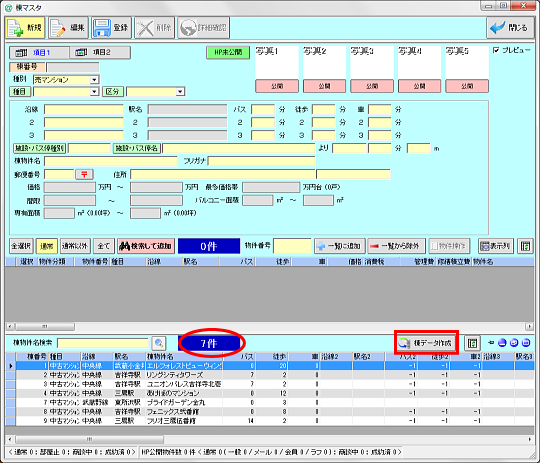This screenshot has width=540, height=463.
Task: Click the magnifier icon beside 棟物件名検索
Action: tap(159, 343)
